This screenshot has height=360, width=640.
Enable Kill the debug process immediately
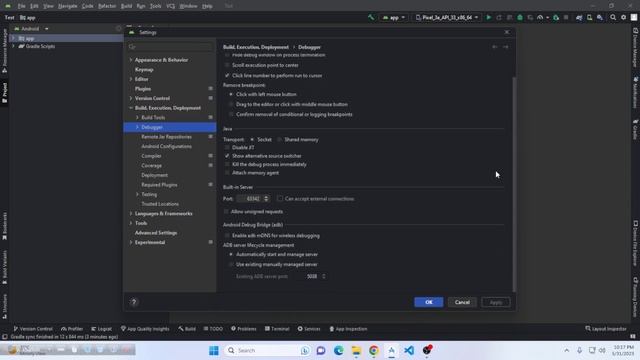227,164
